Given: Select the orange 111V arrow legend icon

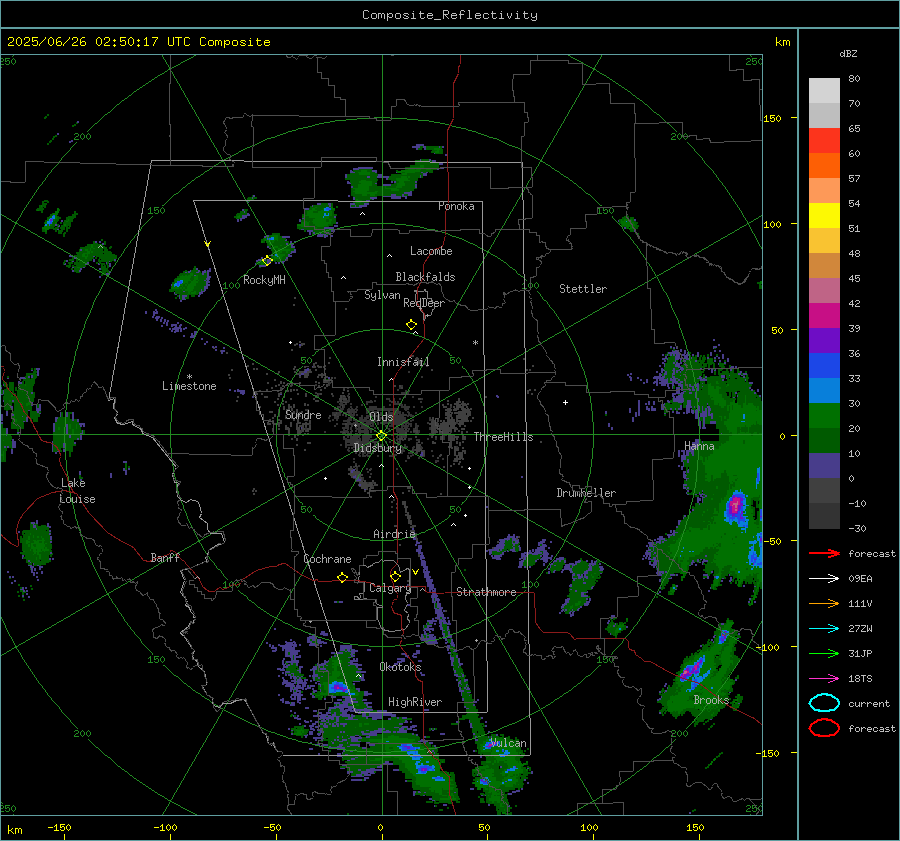Looking at the screenshot, I should pos(824,603).
